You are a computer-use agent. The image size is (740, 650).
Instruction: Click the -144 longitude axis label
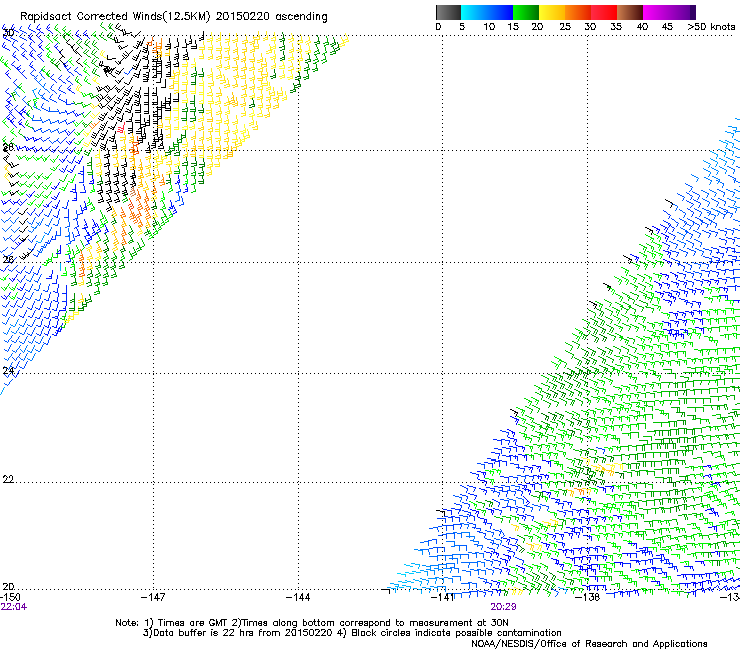click(x=298, y=597)
